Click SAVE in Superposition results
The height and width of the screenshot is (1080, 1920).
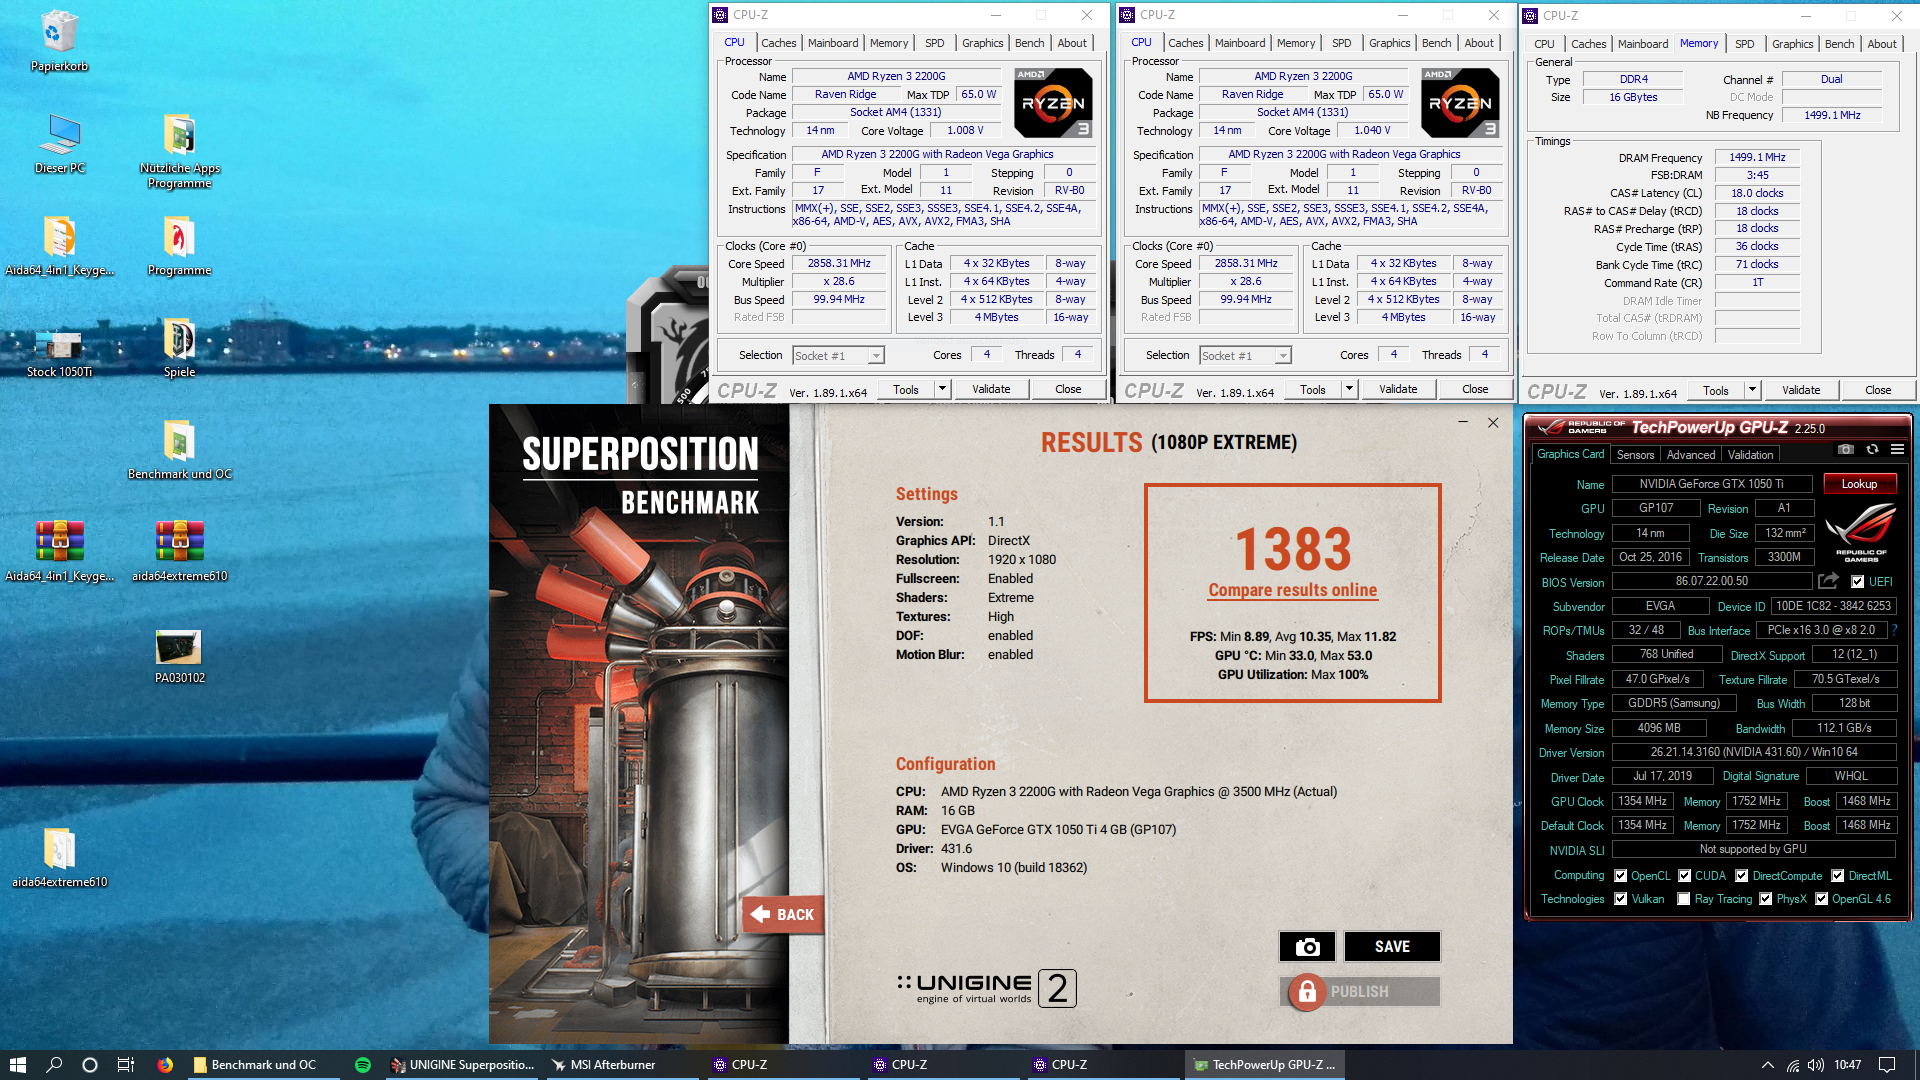click(1392, 946)
